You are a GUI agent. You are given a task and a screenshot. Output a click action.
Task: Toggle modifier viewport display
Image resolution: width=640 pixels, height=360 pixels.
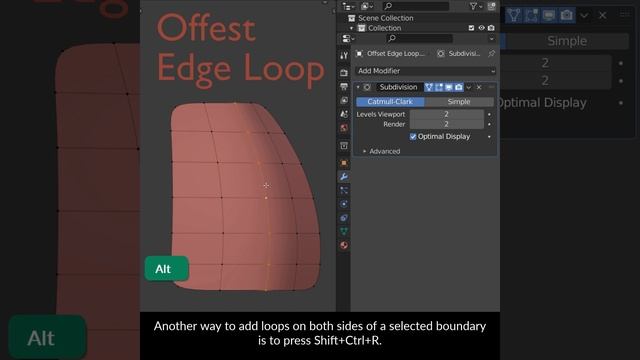[x=449, y=87]
